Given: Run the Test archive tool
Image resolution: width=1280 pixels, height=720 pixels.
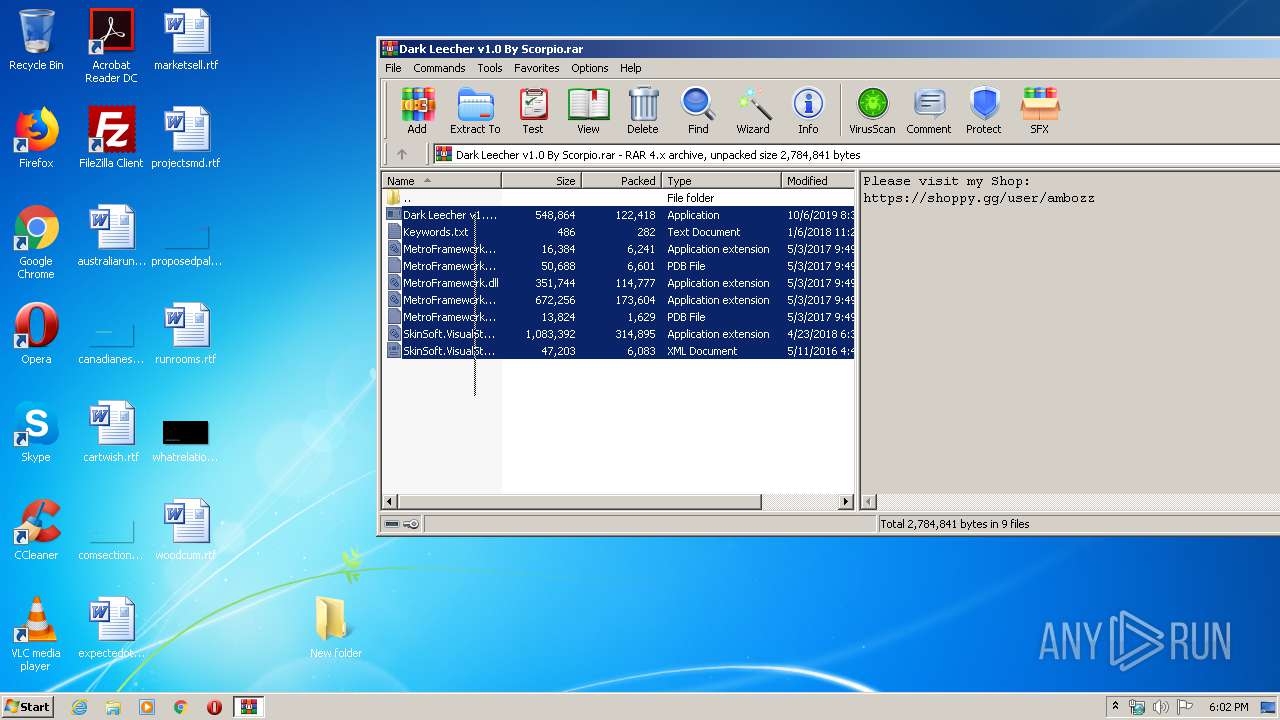Looking at the screenshot, I should pos(533,110).
